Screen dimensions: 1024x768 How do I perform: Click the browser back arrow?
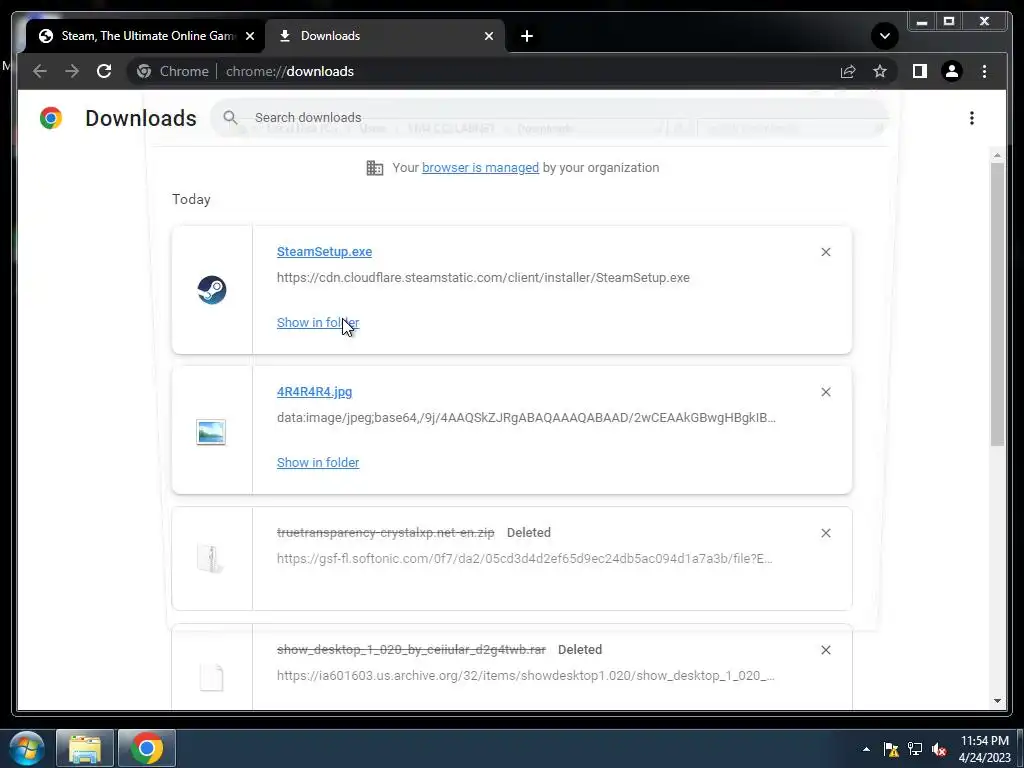40,71
